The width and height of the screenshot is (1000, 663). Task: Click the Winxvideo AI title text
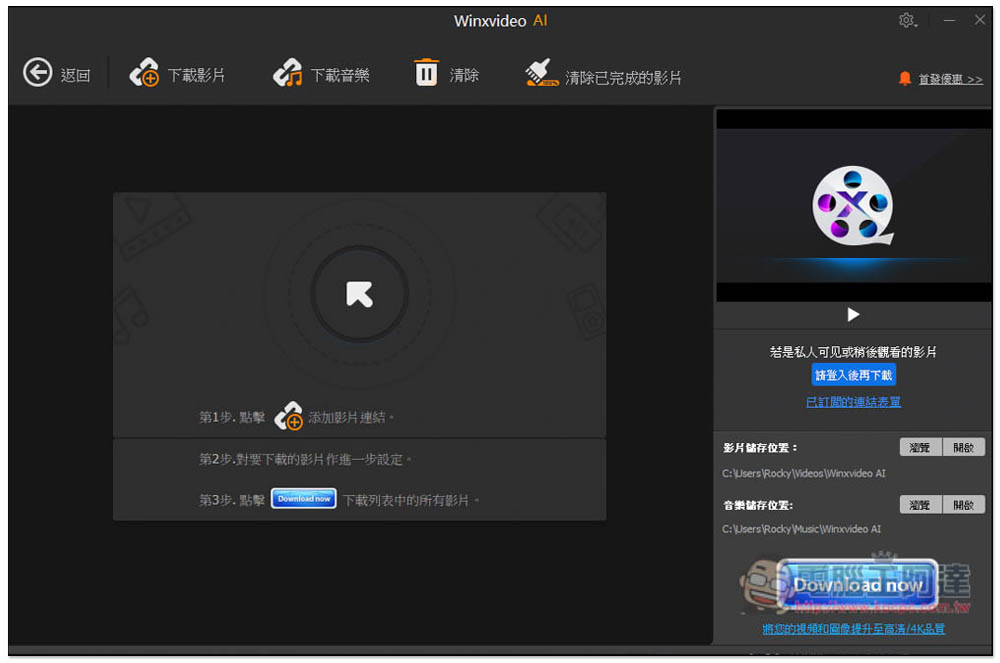pyautogui.click(x=501, y=21)
